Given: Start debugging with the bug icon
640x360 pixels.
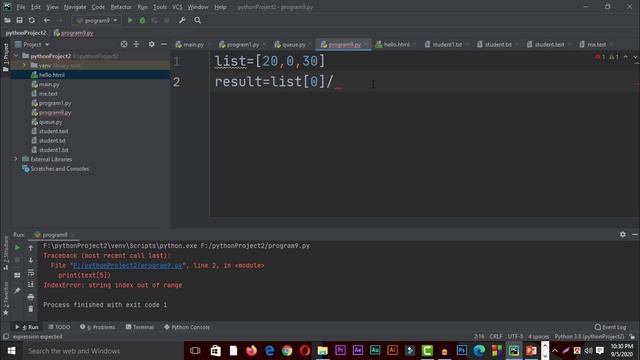Looking at the screenshot, I should point(142,20).
